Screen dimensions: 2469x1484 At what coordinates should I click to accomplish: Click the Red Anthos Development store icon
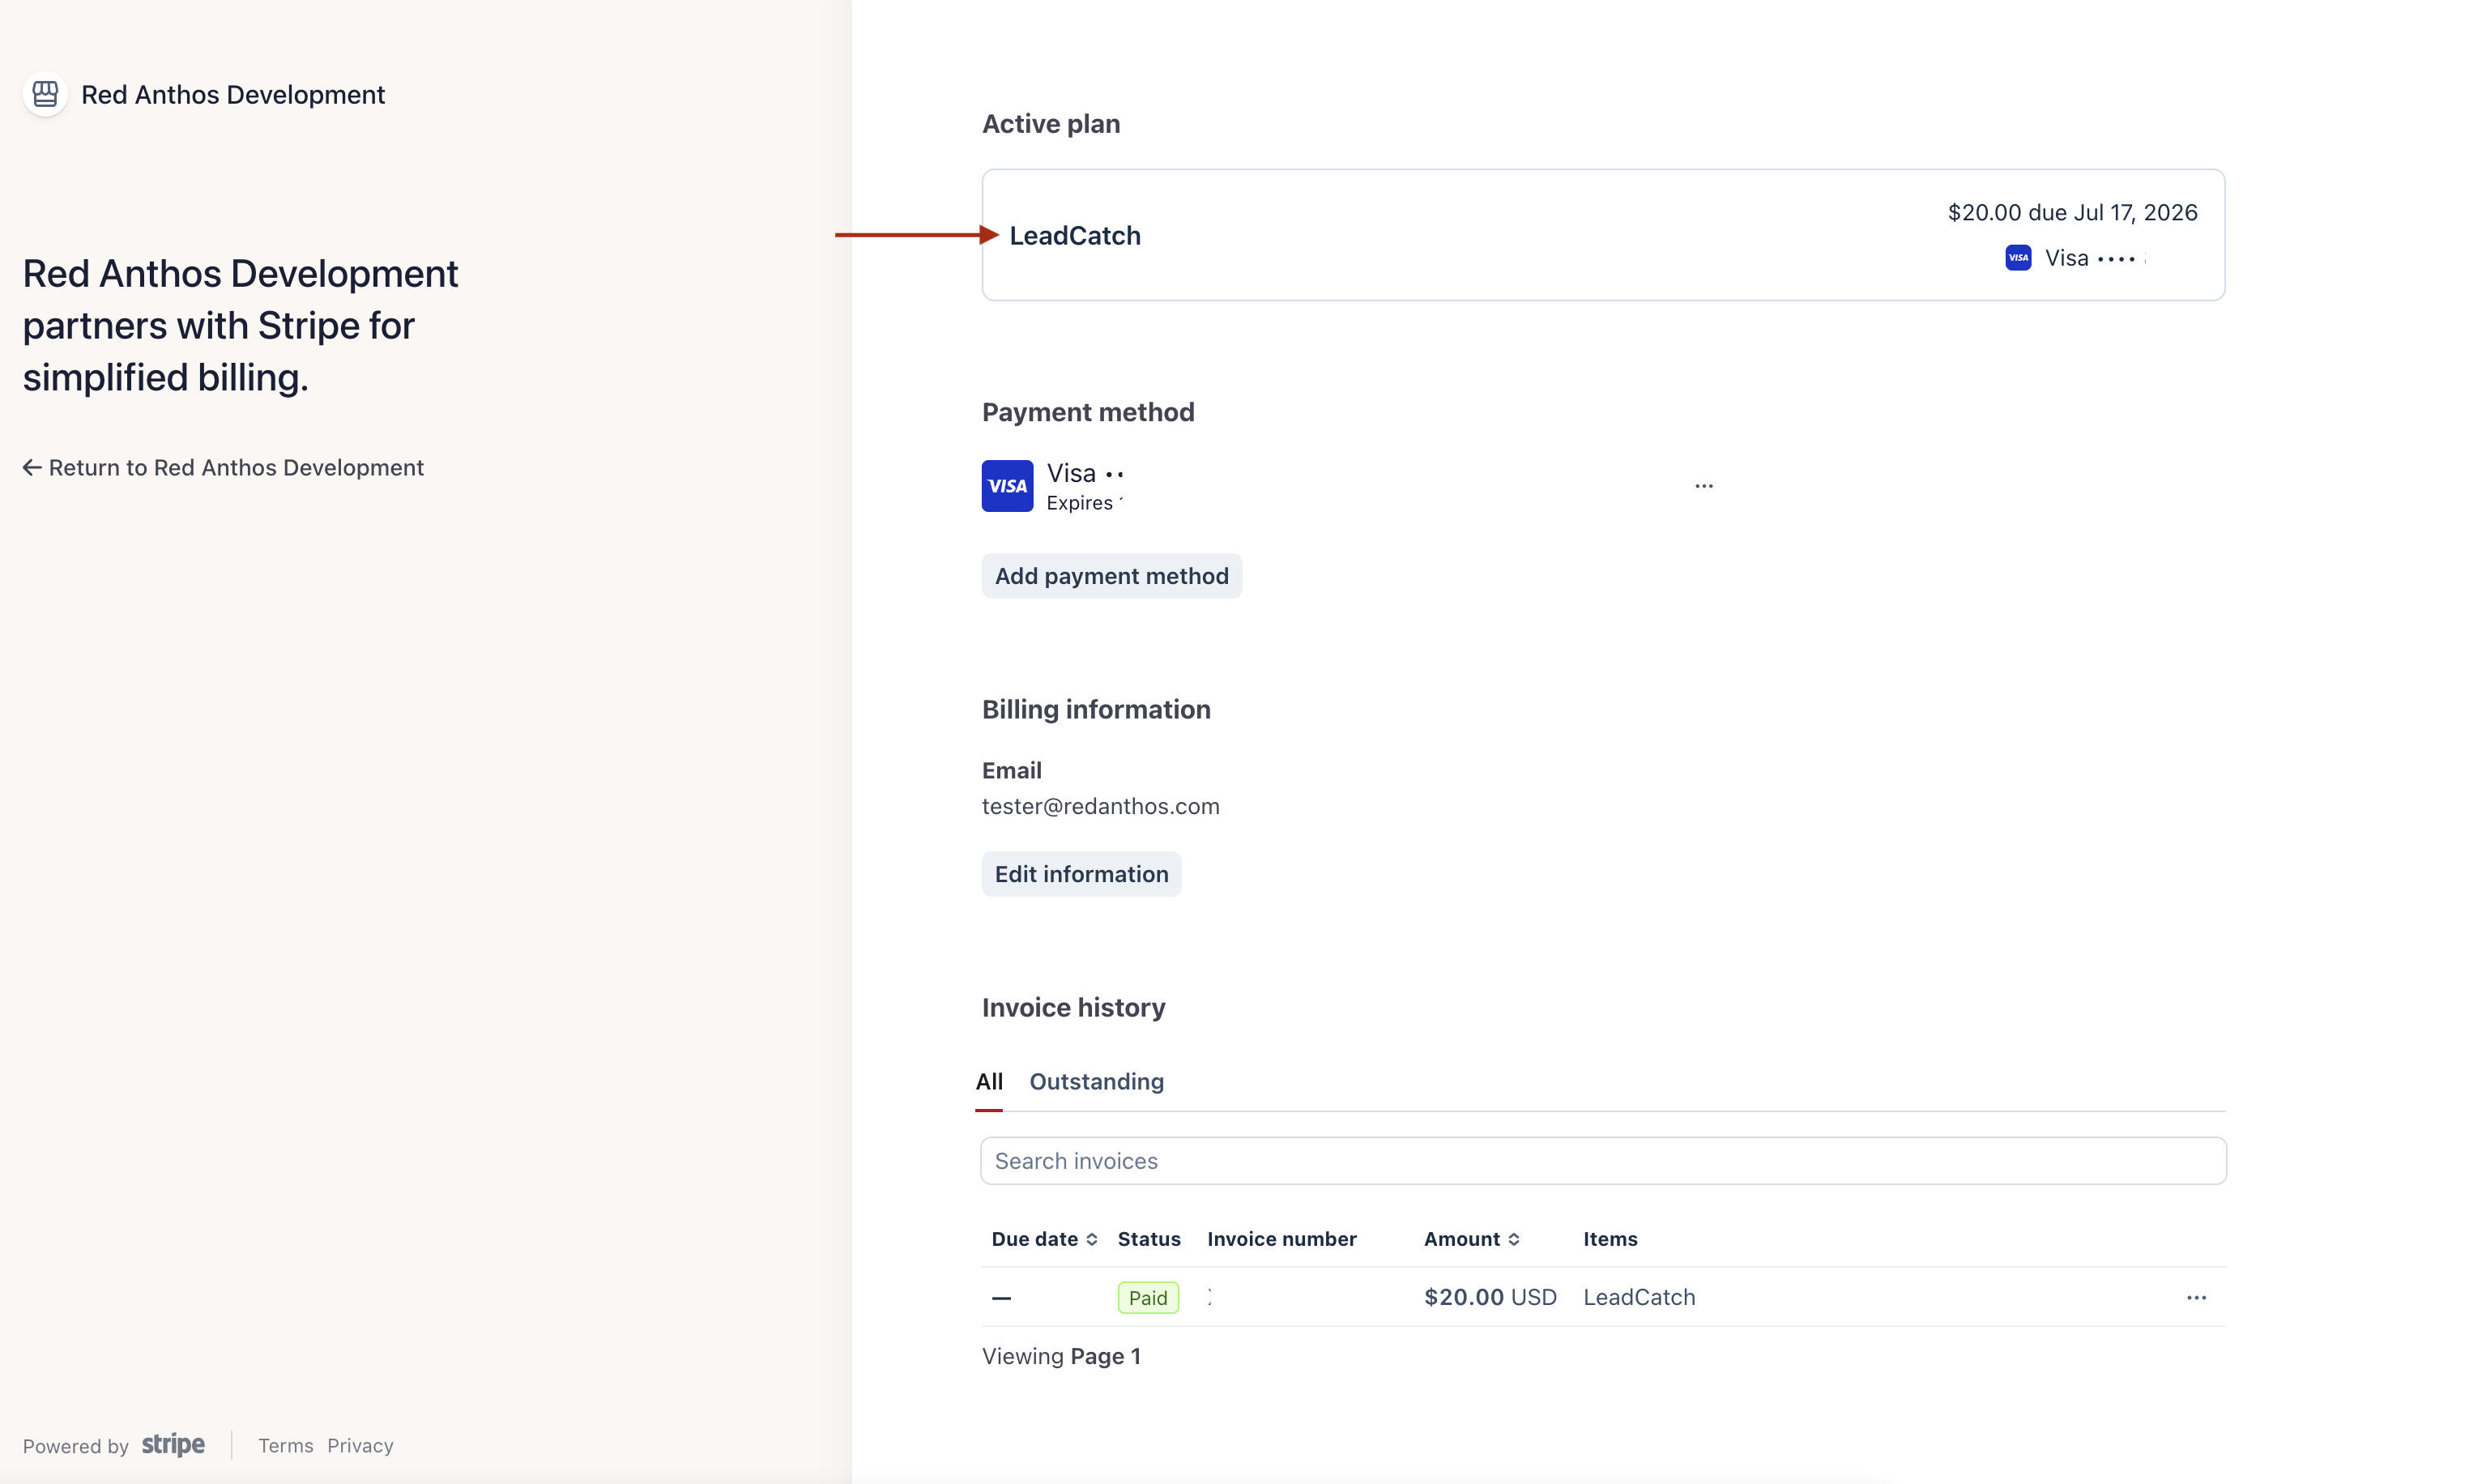(x=45, y=94)
